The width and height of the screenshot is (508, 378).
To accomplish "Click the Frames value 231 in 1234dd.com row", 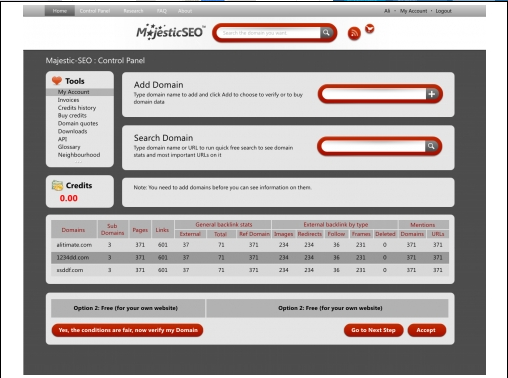I will 360,257.
